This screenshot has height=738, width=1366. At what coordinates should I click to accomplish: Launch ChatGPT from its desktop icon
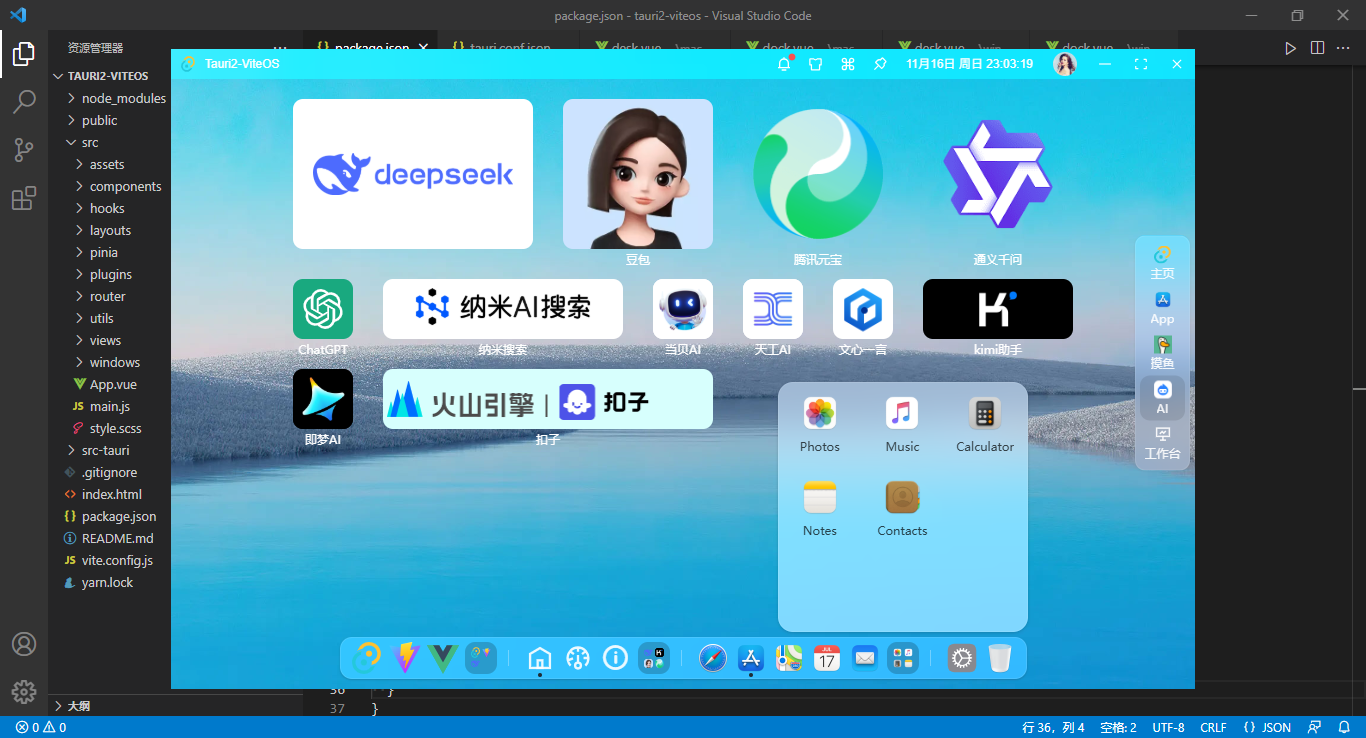(x=322, y=308)
